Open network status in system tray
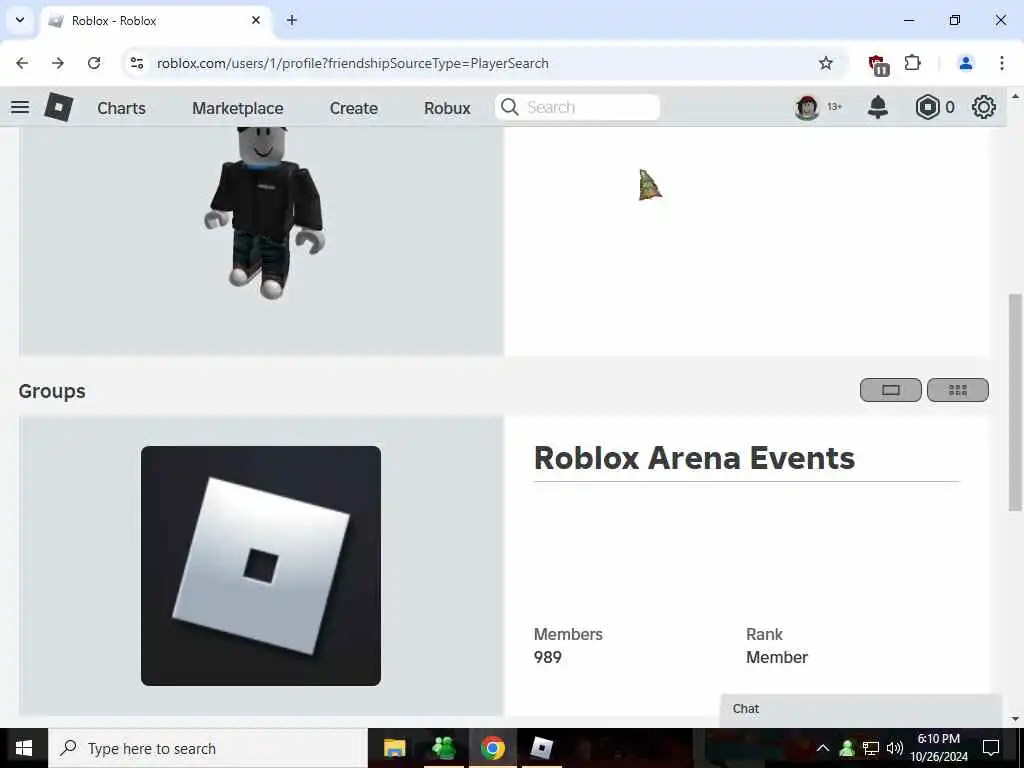The width and height of the screenshot is (1024, 768). point(871,748)
